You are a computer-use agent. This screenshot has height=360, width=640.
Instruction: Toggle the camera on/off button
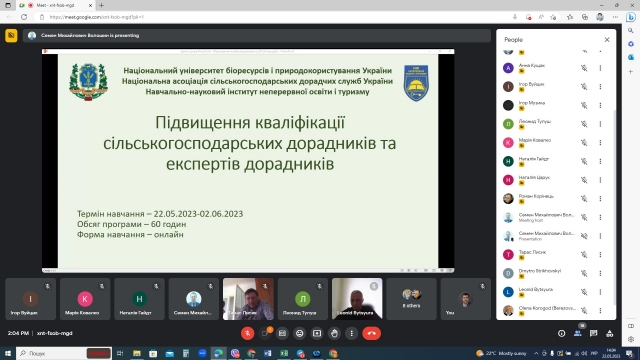tap(265, 333)
